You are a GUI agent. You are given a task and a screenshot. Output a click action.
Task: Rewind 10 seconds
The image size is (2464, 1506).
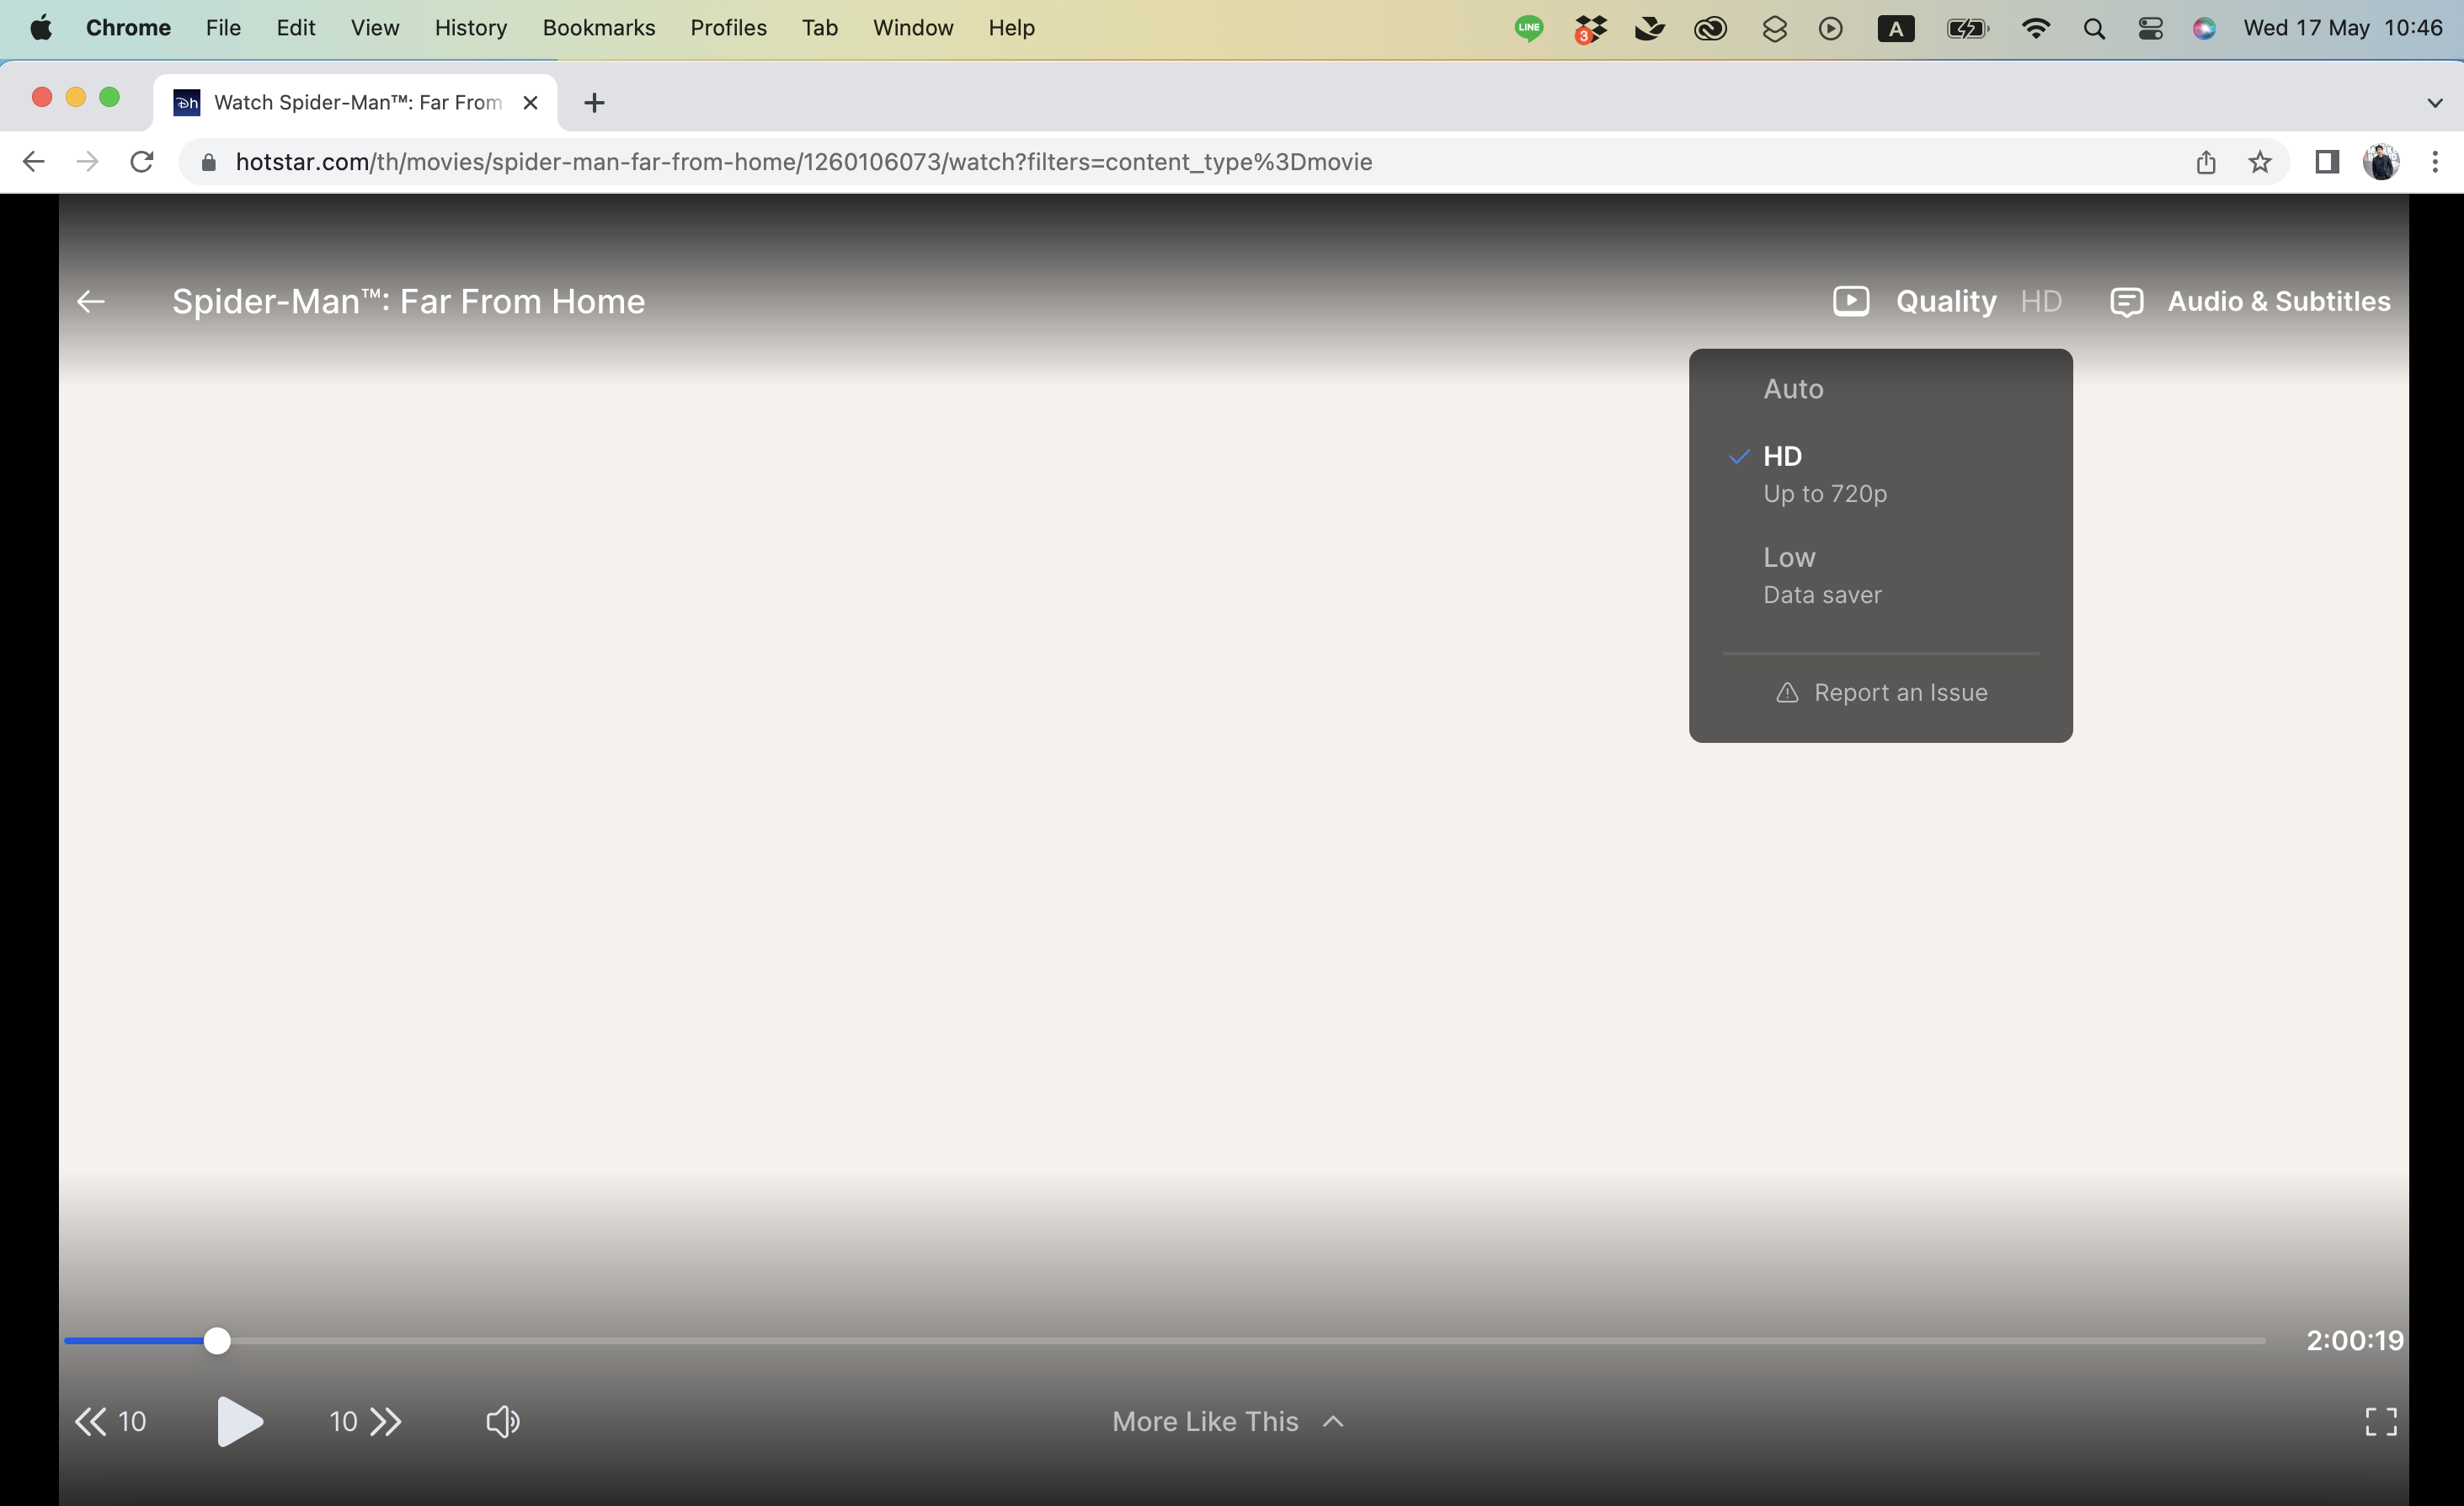pos(110,1421)
